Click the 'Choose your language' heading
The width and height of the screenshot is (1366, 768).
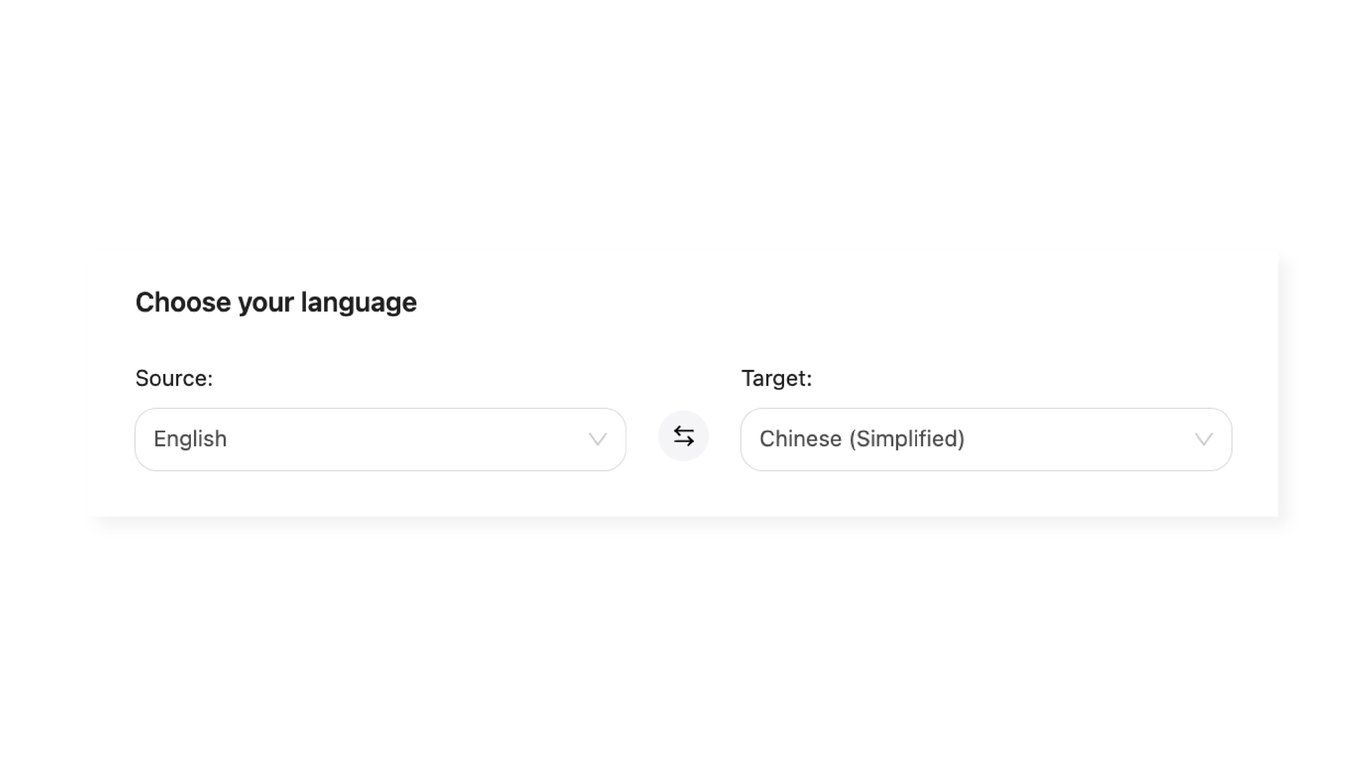point(276,302)
